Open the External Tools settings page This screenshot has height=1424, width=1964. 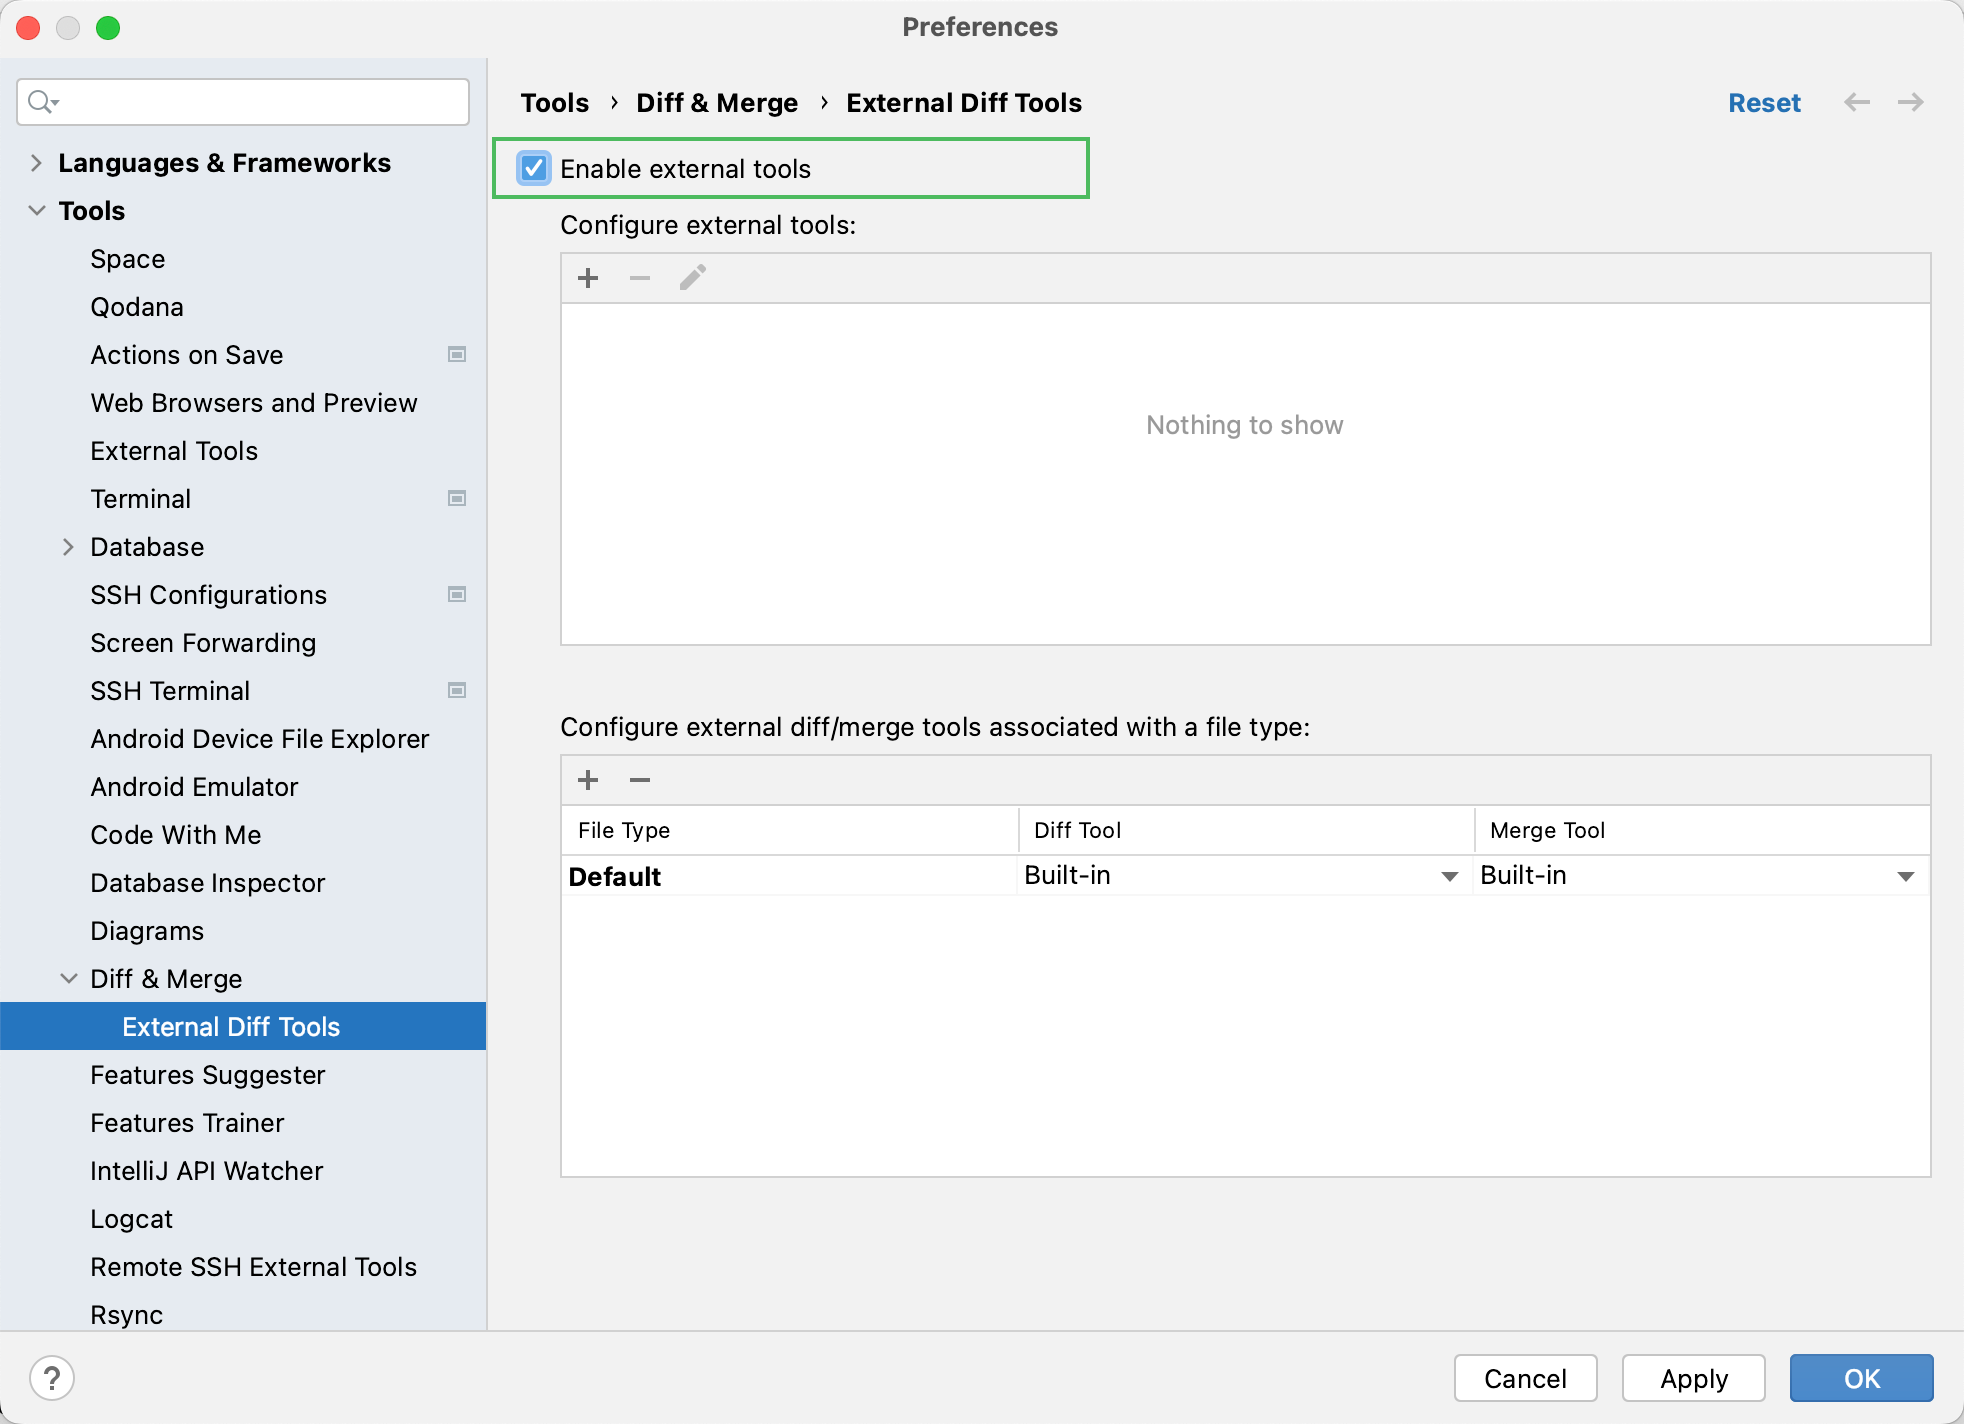174,450
